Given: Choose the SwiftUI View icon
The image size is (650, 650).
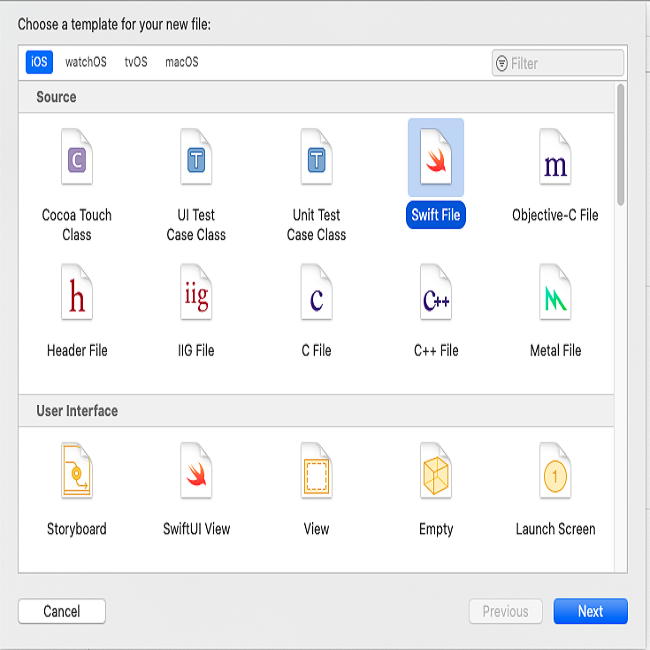Looking at the screenshot, I should tap(196, 471).
